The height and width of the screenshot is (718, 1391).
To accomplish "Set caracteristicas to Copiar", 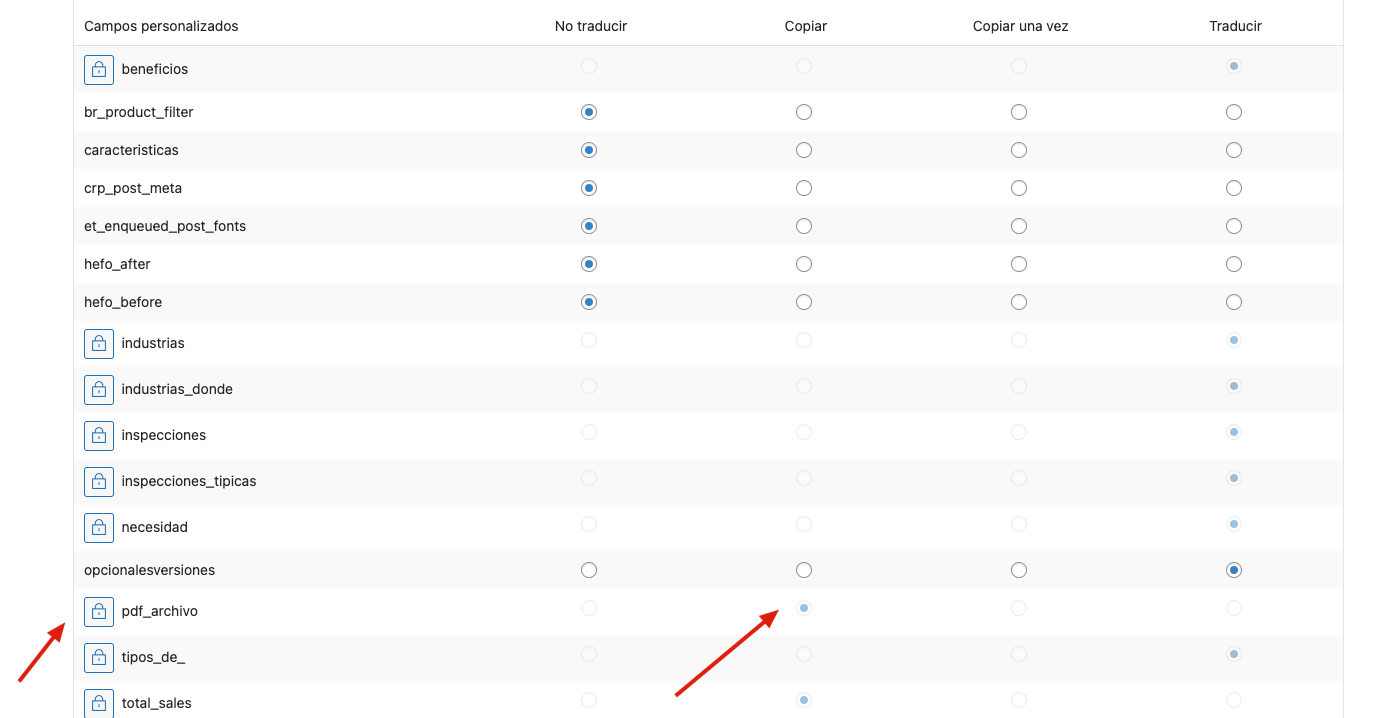I will coord(804,150).
